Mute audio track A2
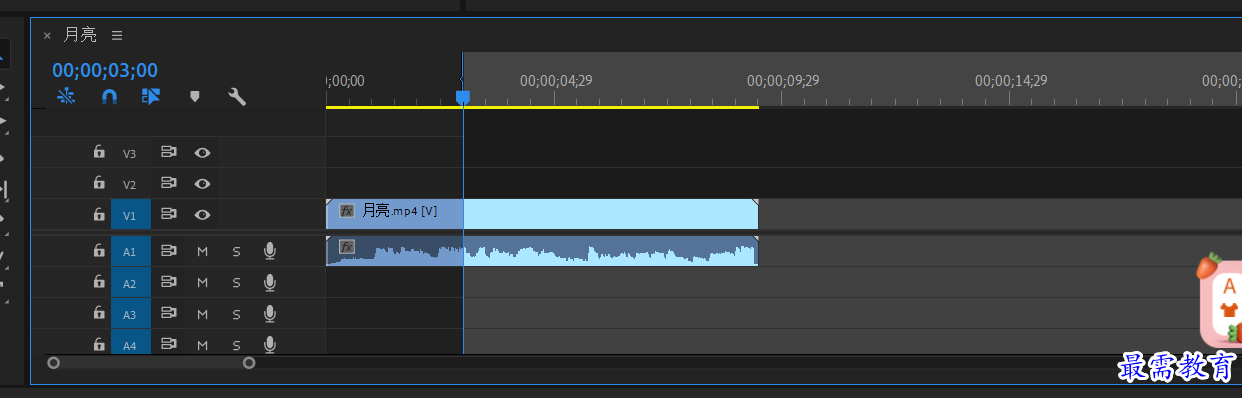The image size is (1242, 398). tap(203, 283)
